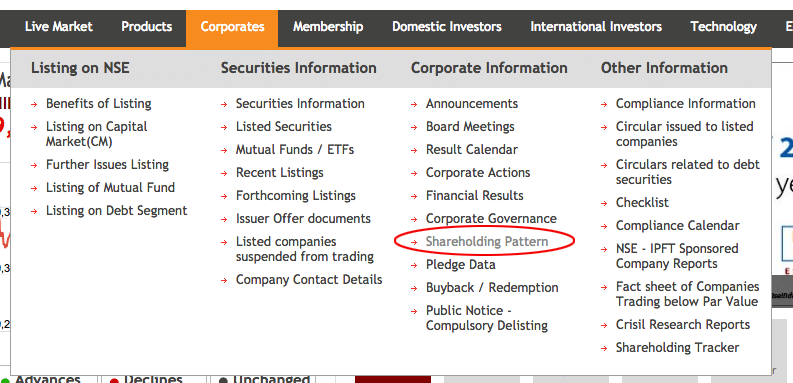The width and height of the screenshot is (793, 383).
Task: Open the Listing on Debt Segment link
Action: click(116, 211)
